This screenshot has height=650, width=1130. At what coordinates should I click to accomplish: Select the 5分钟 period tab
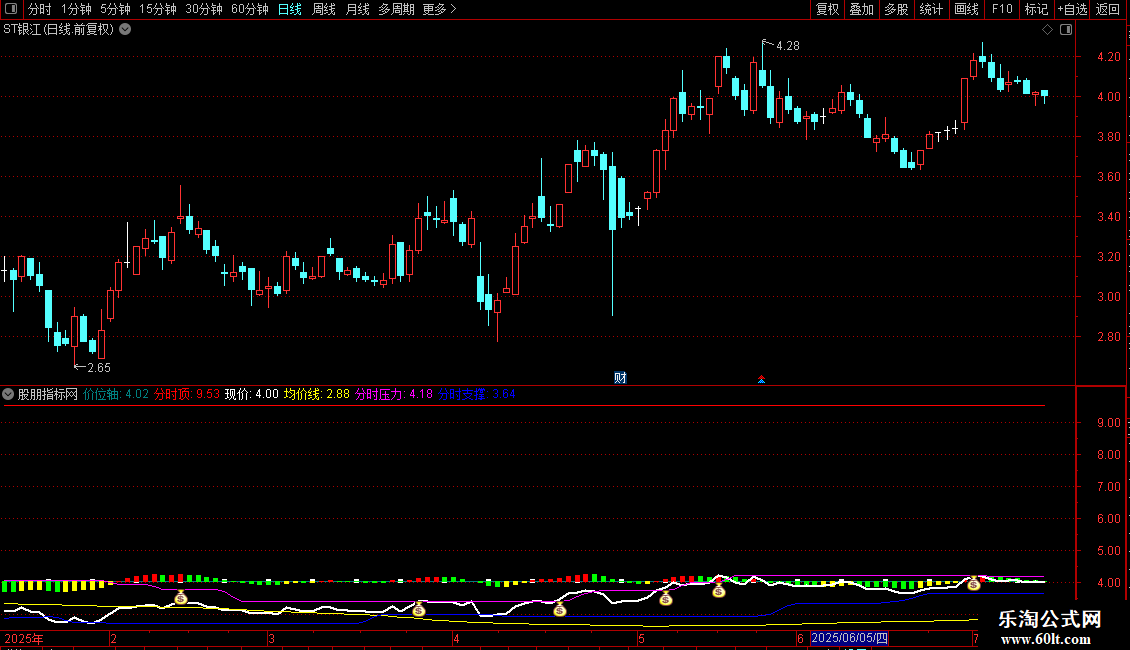point(115,9)
